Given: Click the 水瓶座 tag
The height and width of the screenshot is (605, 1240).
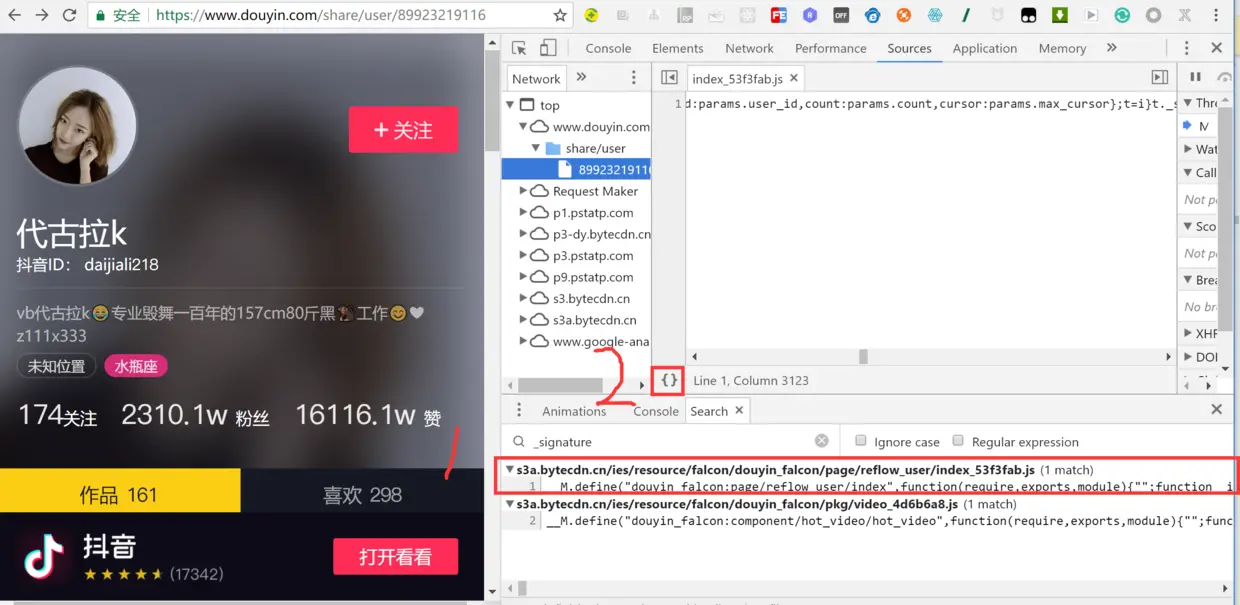Looking at the screenshot, I should click(x=136, y=366).
